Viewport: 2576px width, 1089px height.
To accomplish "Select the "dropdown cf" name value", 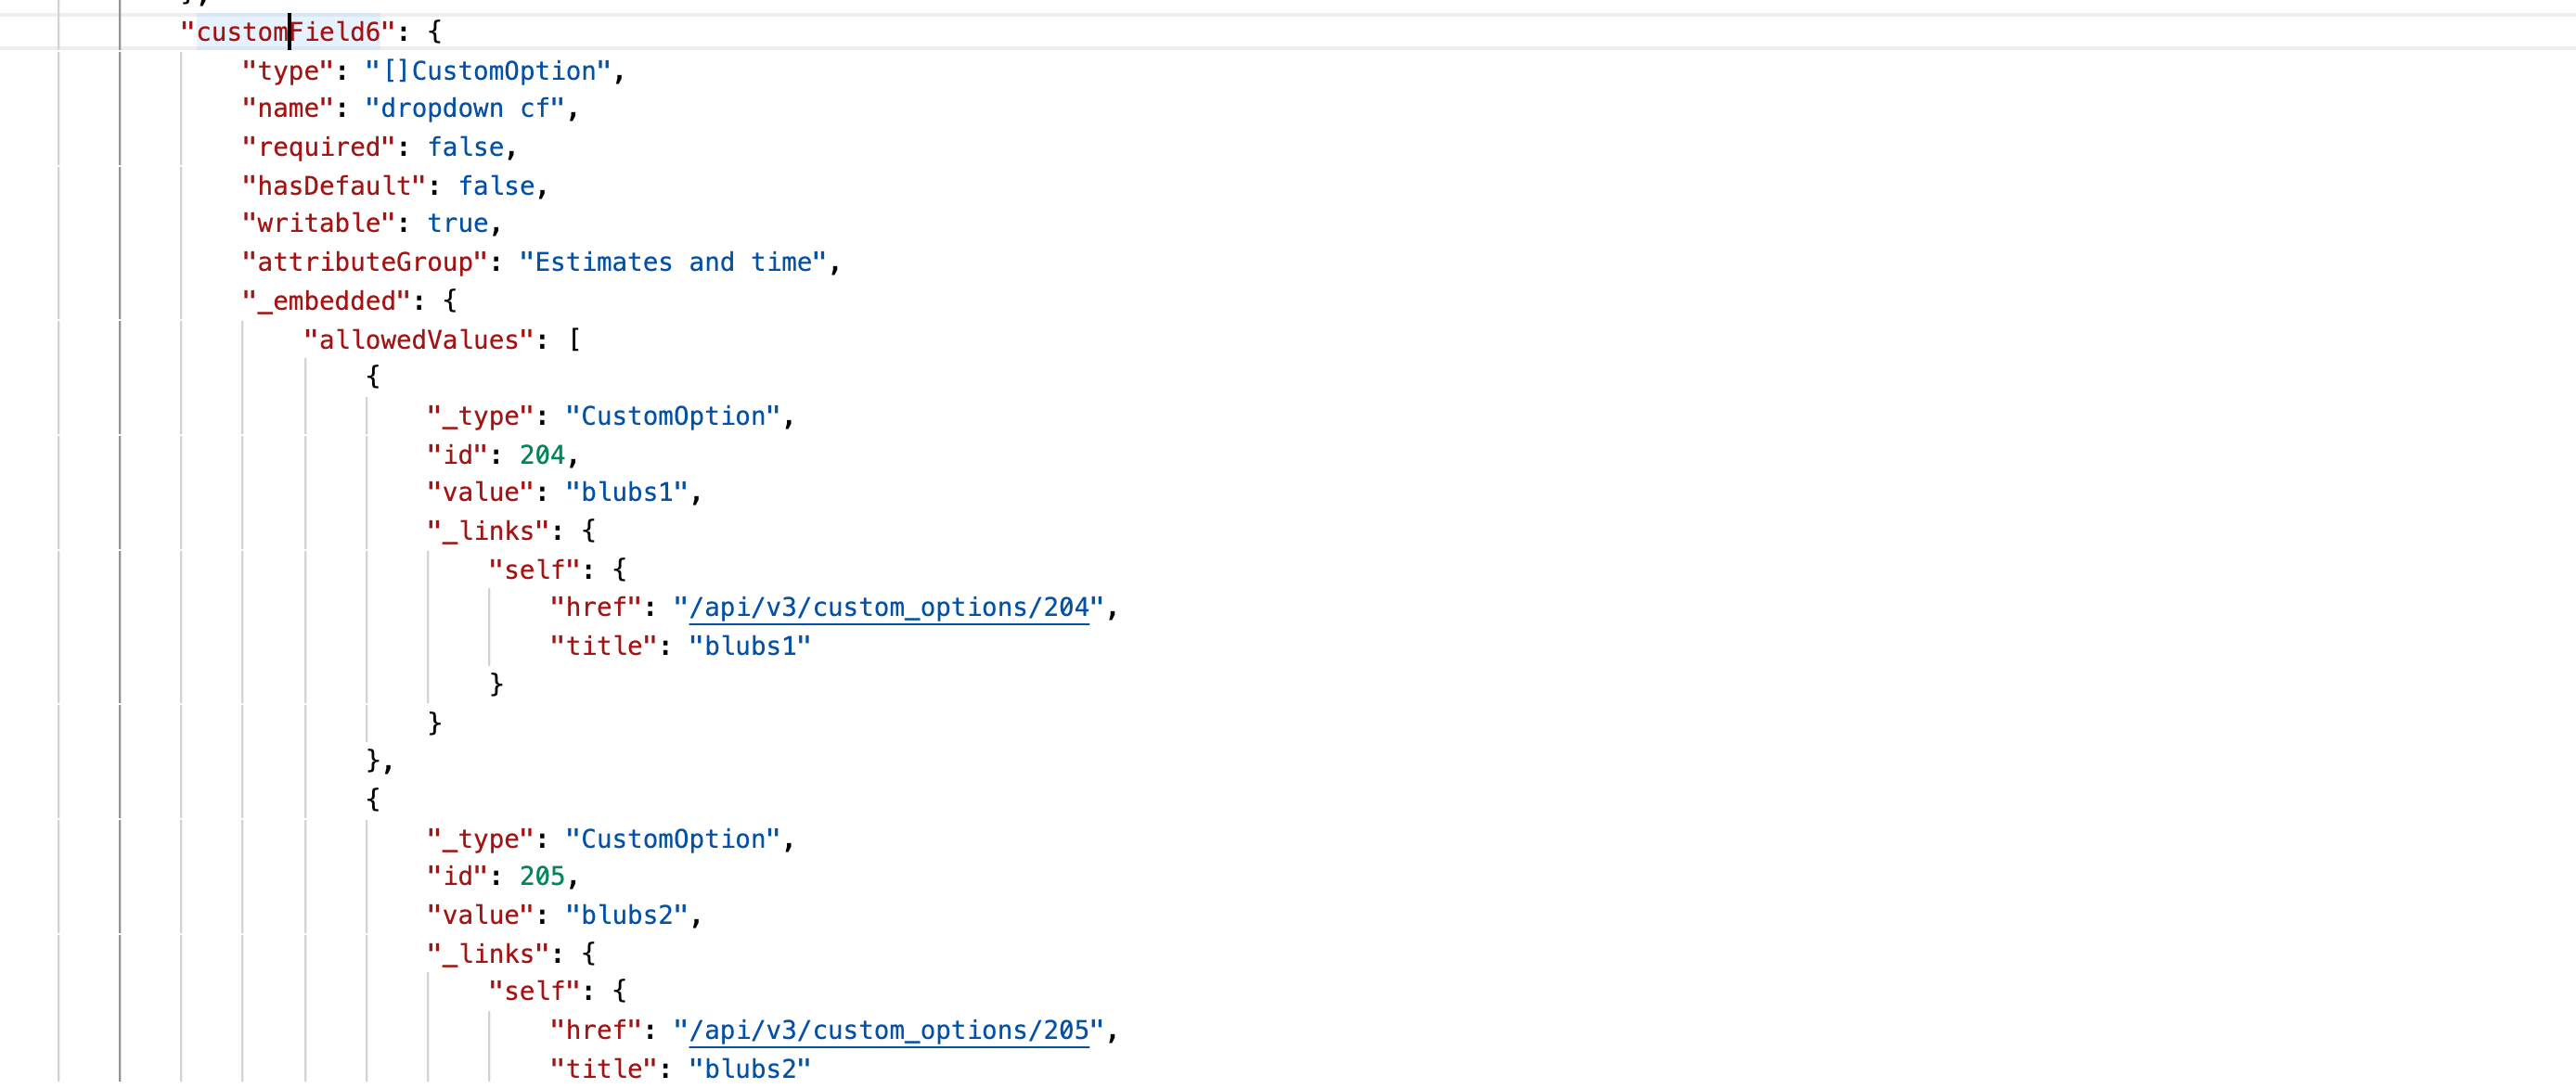I will [x=464, y=108].
